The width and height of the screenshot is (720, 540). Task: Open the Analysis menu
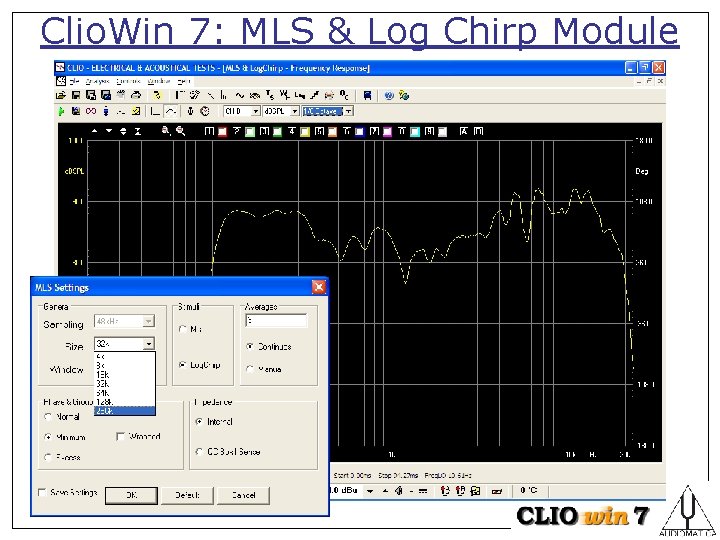point(97,81)
